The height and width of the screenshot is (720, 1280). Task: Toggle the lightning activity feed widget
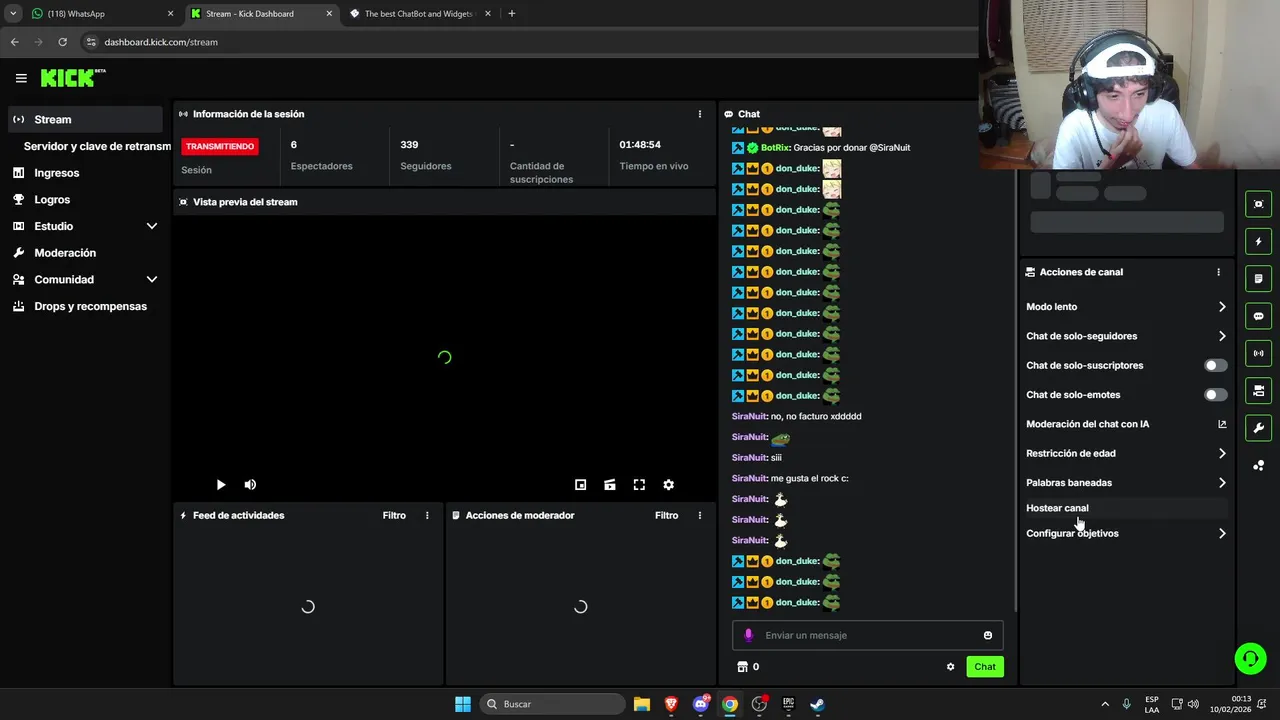pyautogui.click(x=1258, y=241)
